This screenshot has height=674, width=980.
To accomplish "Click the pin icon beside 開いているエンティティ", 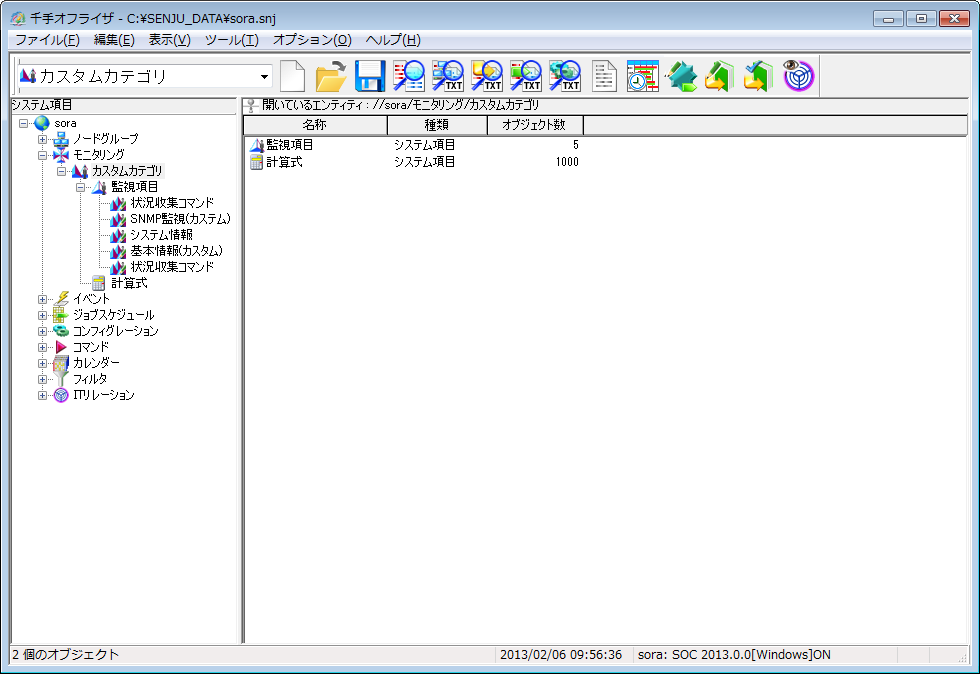I will (x=252, y=106).
